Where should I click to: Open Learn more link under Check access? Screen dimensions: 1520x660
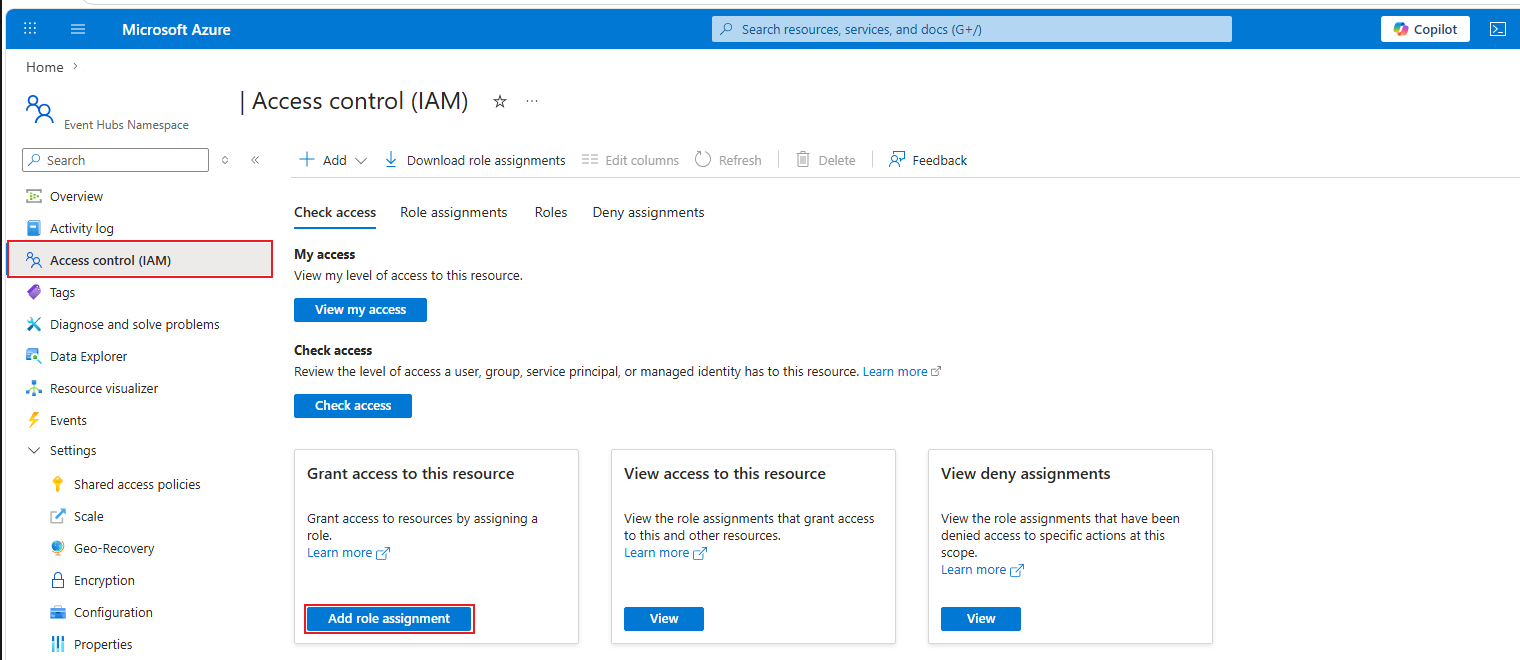click(x=902, y=371)
